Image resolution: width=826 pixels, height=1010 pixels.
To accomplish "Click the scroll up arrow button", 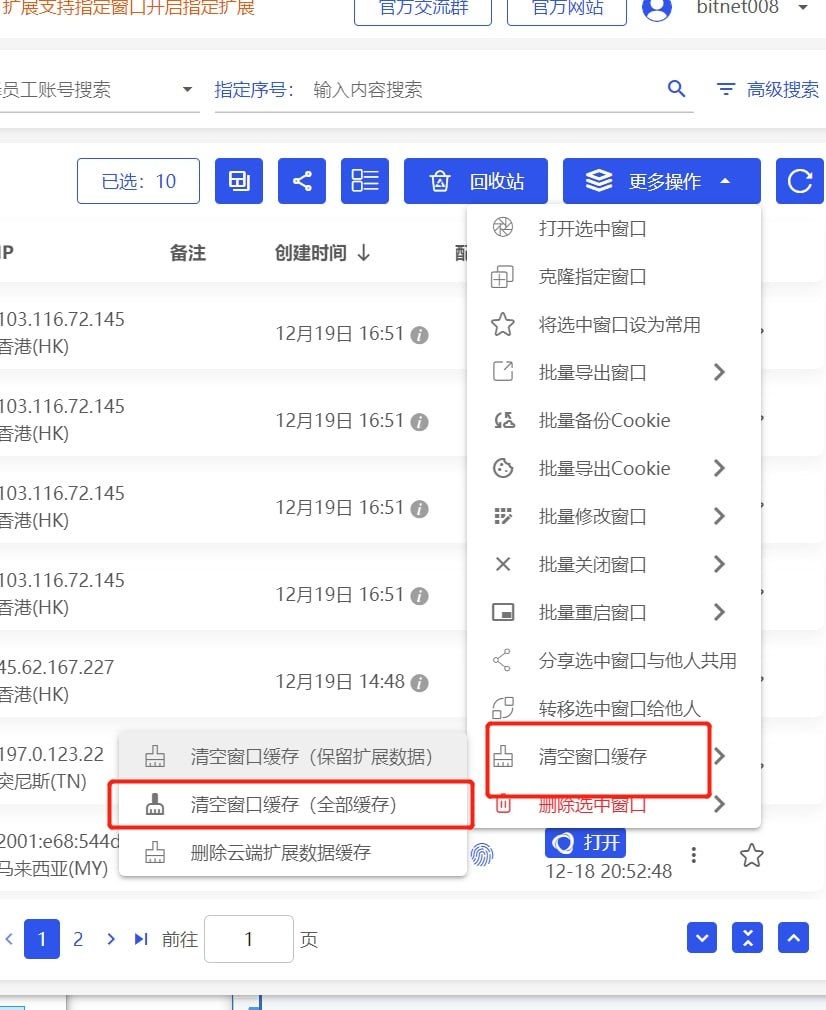I will point(793,938).
